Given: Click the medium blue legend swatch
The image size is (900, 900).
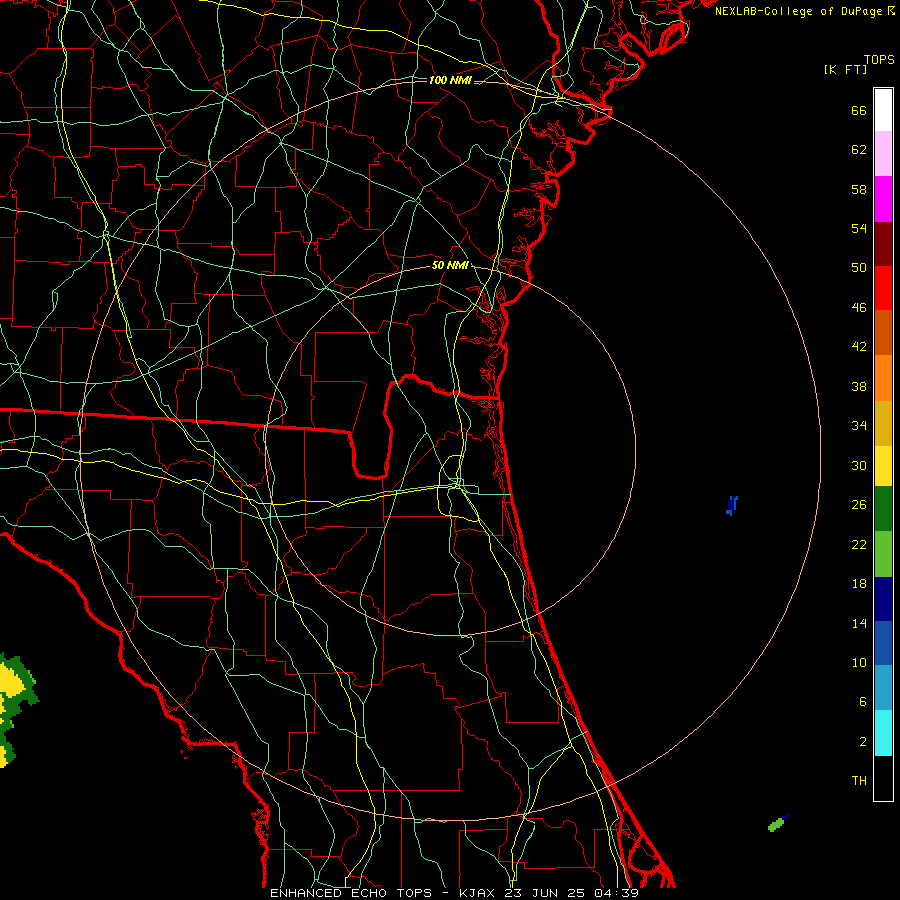Looking at the screenshot, I should [x=883, y=643].
